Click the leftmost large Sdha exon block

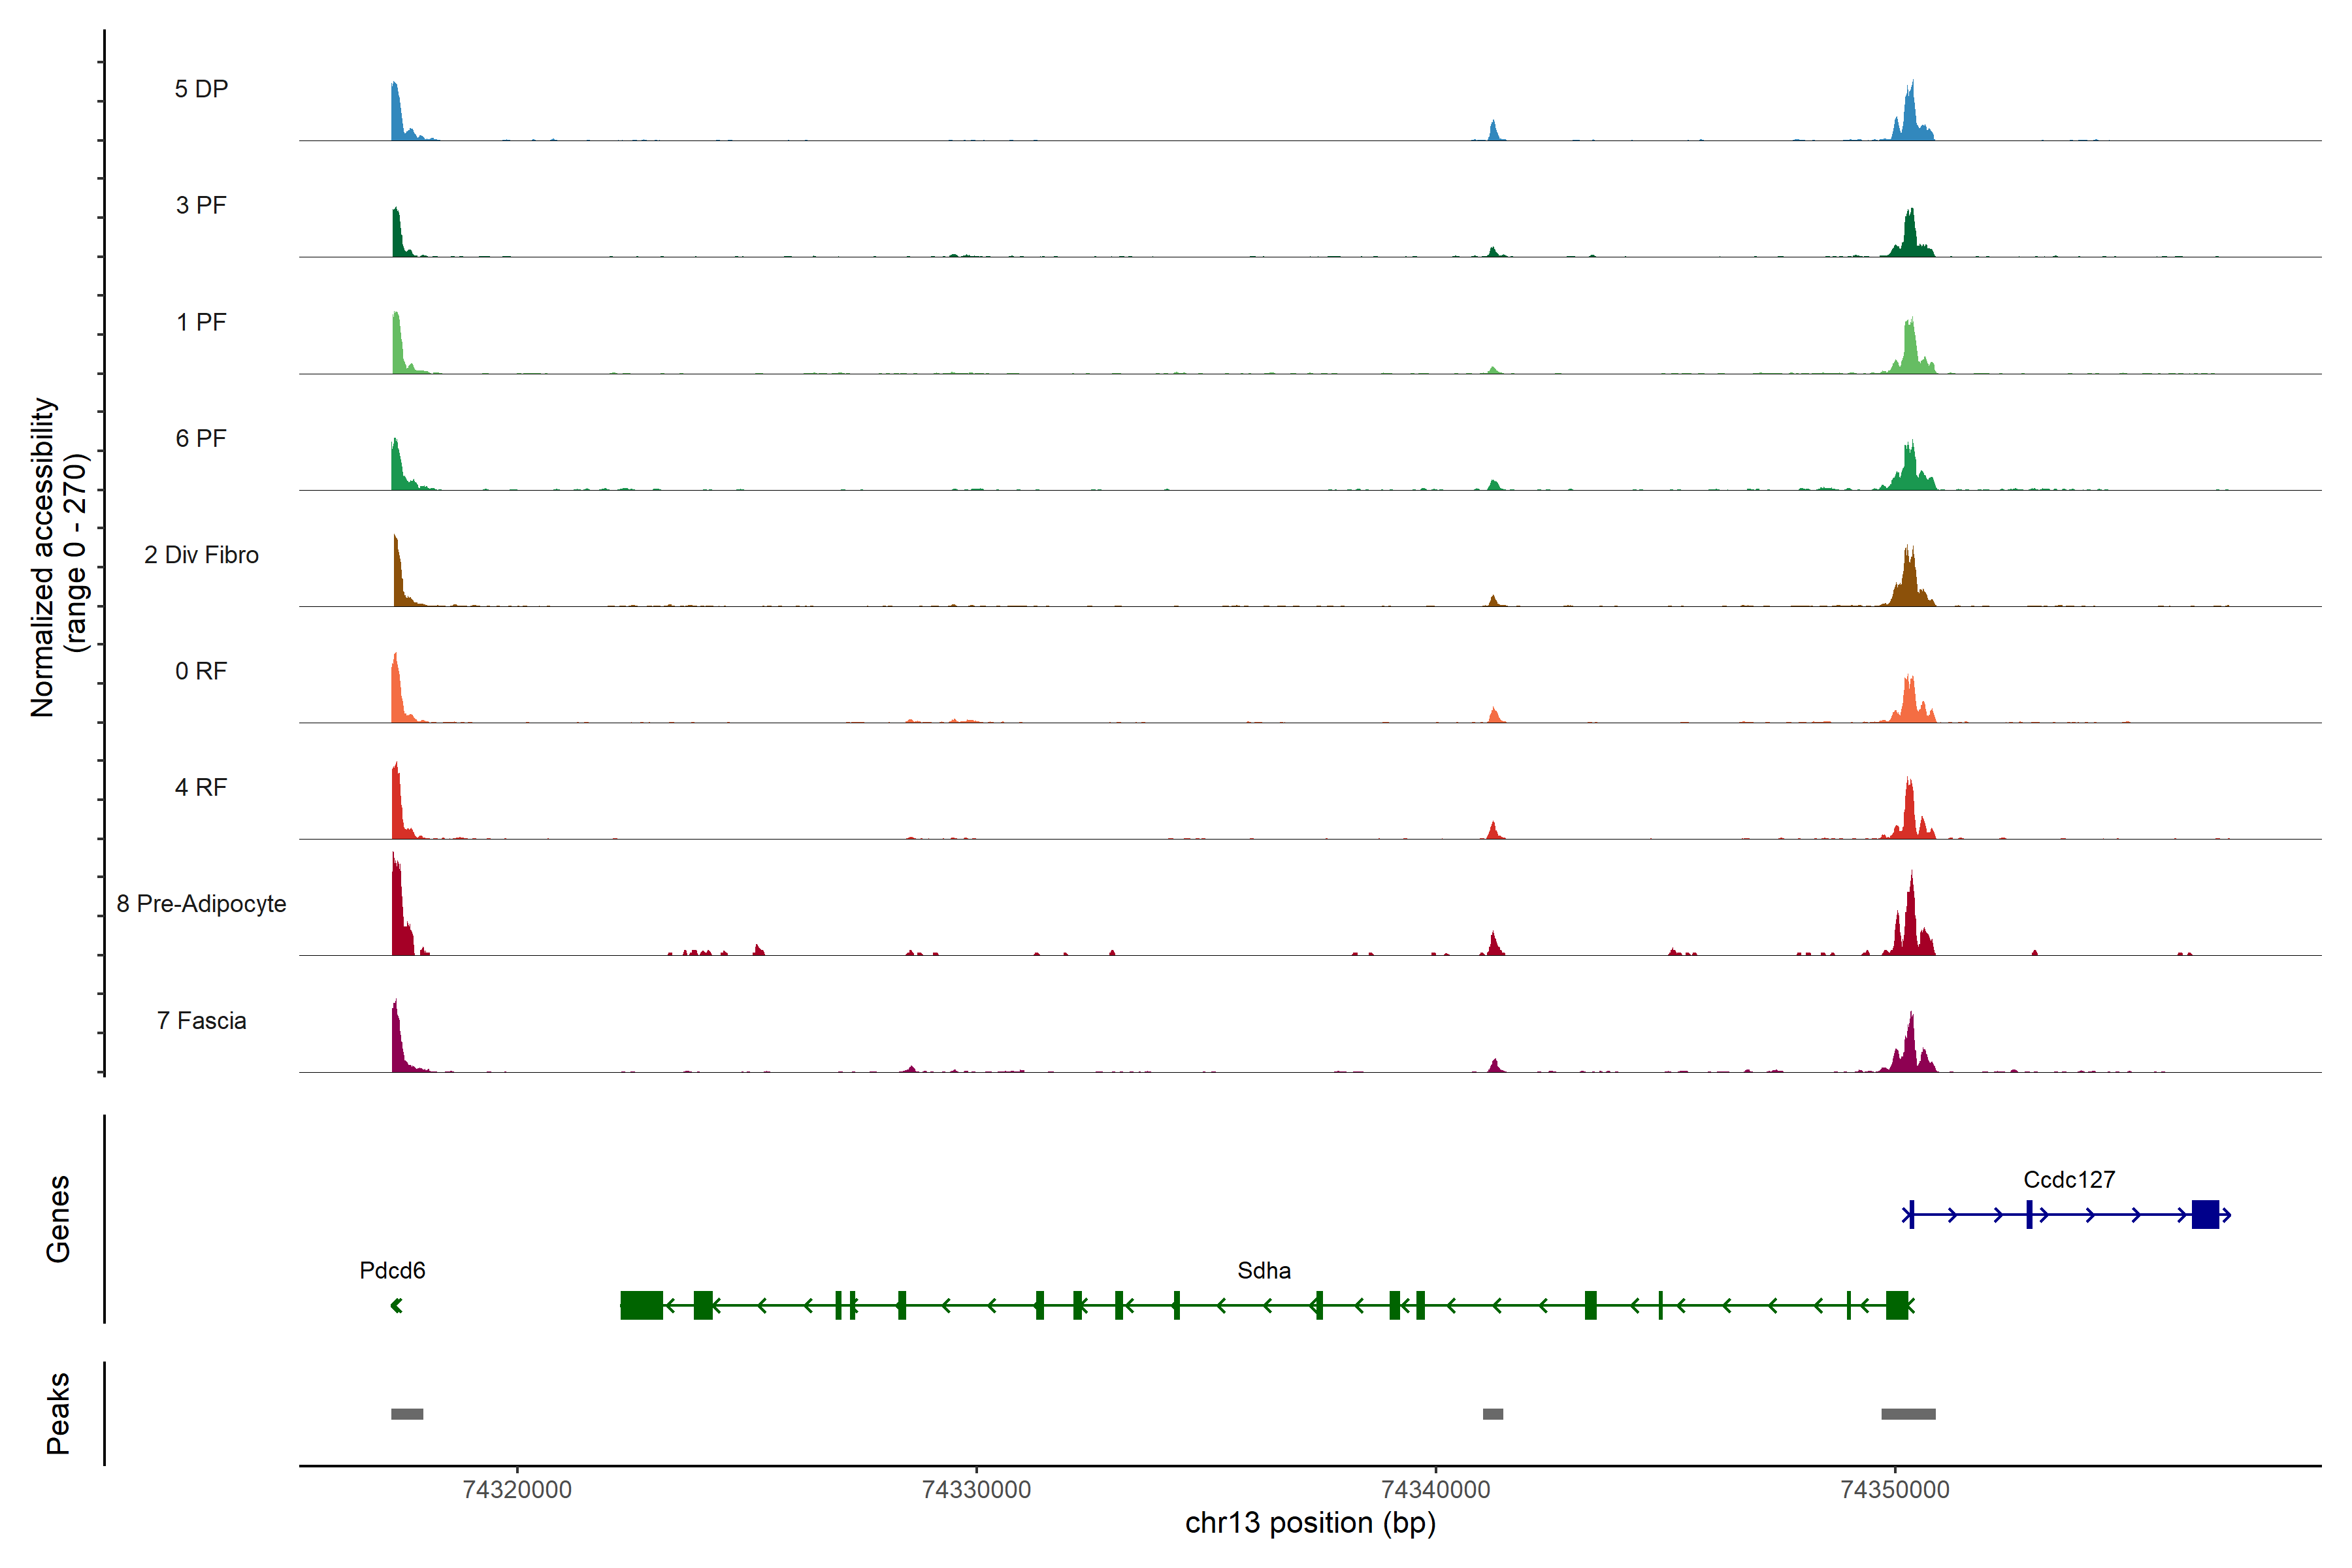click(641, 1305)
